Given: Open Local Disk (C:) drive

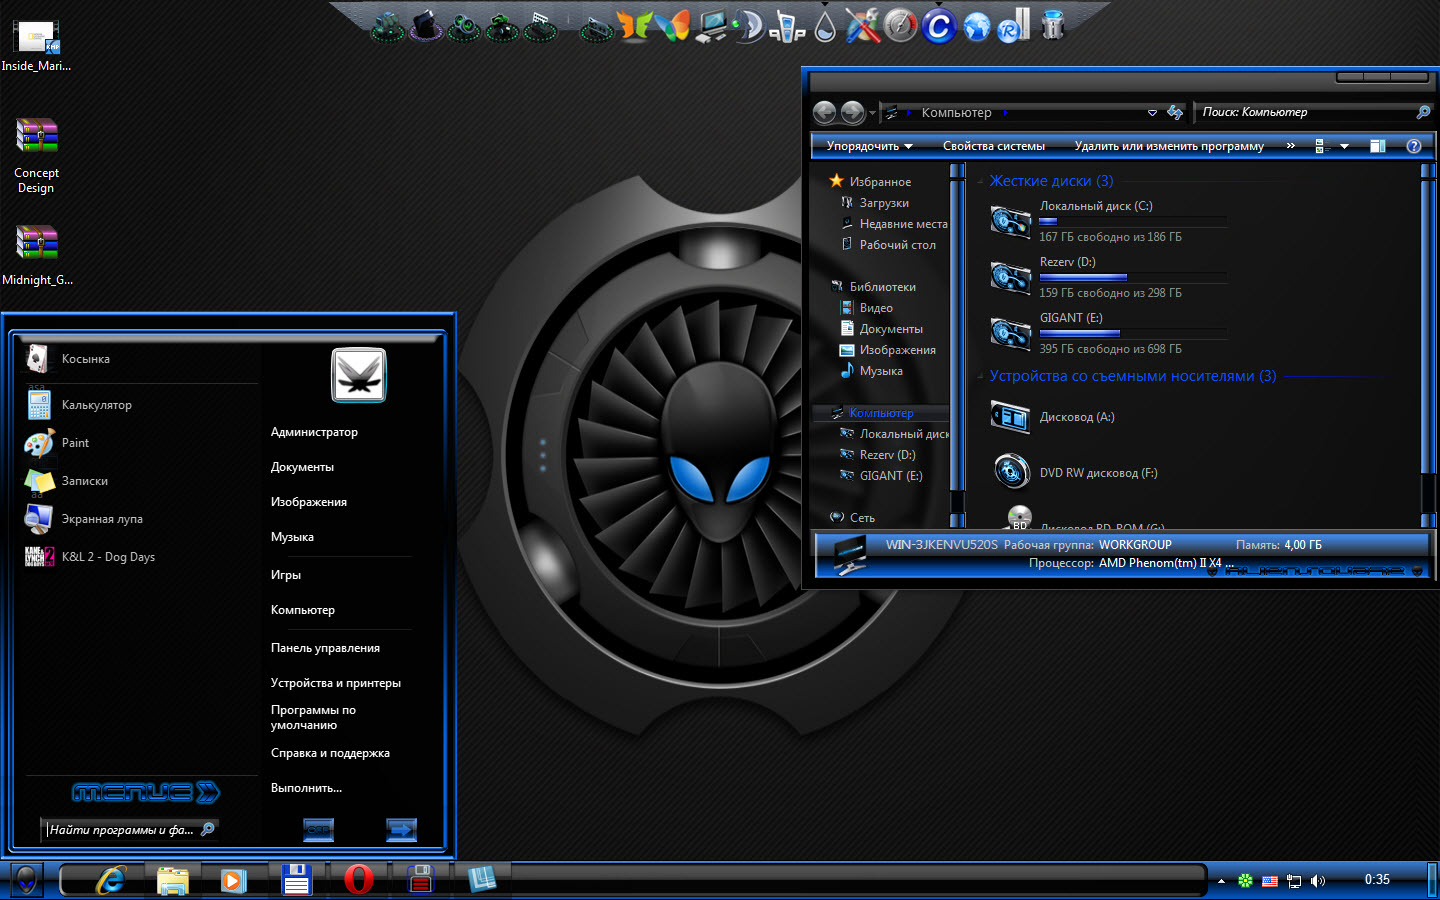Looking at the screenshot, I should (1108, 221).
